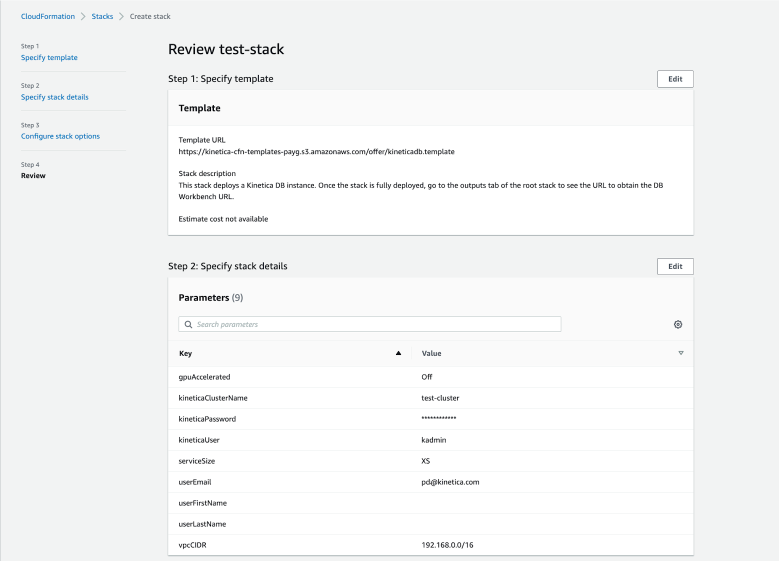Click the search magnifier icon
The image size is (779, 561).
pos(188,324)
